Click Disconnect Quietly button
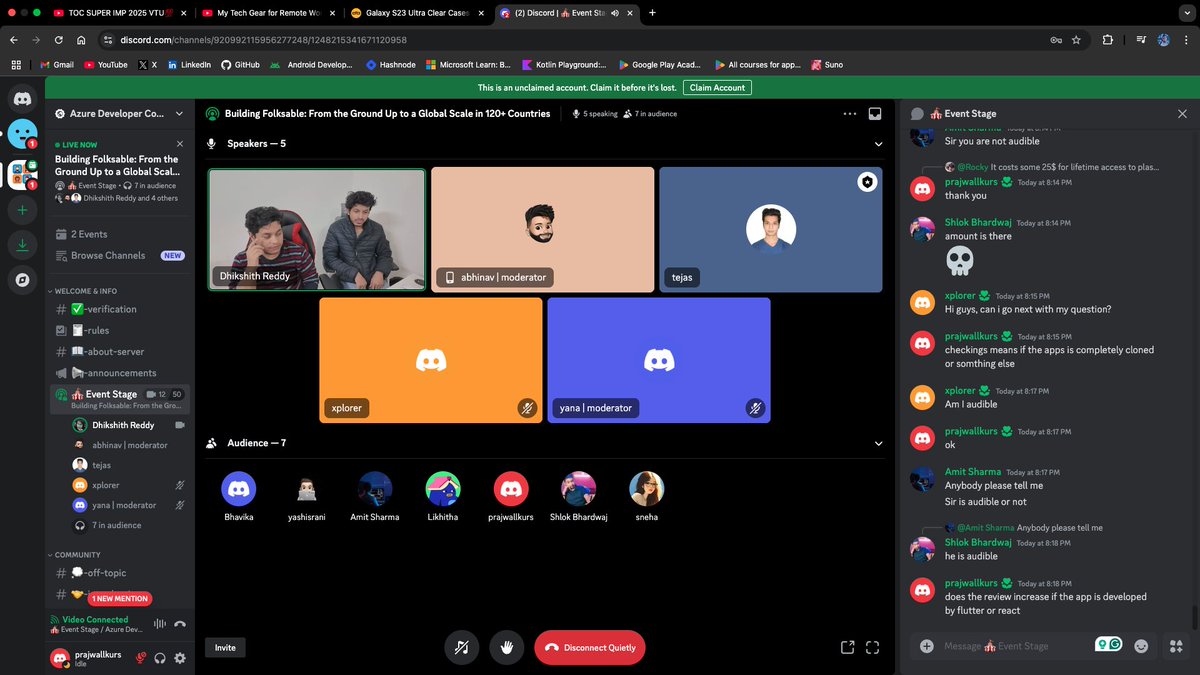 point(589,647)
